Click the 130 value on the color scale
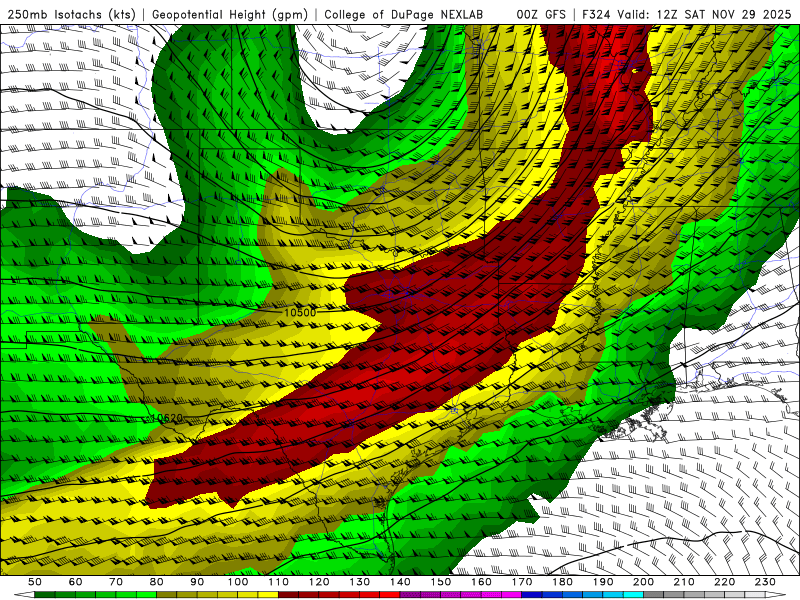 pyautogui.click(x=360, y=582)
